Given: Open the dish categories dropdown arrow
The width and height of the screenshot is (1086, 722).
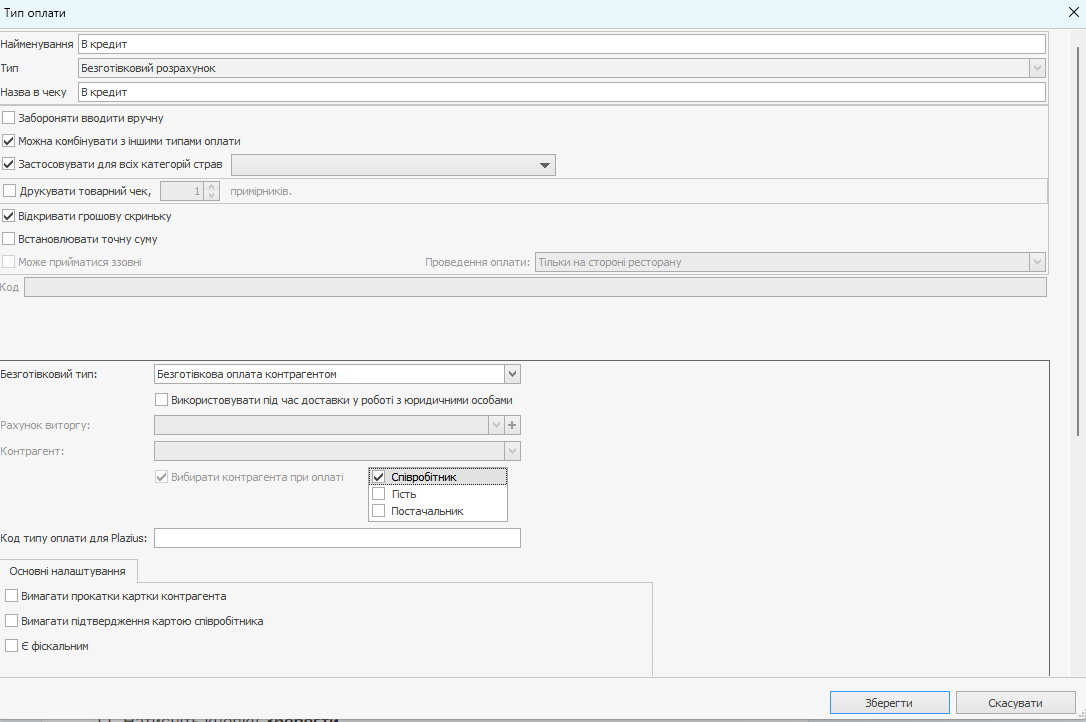Looking at the screenshot, I should point(545,165).
